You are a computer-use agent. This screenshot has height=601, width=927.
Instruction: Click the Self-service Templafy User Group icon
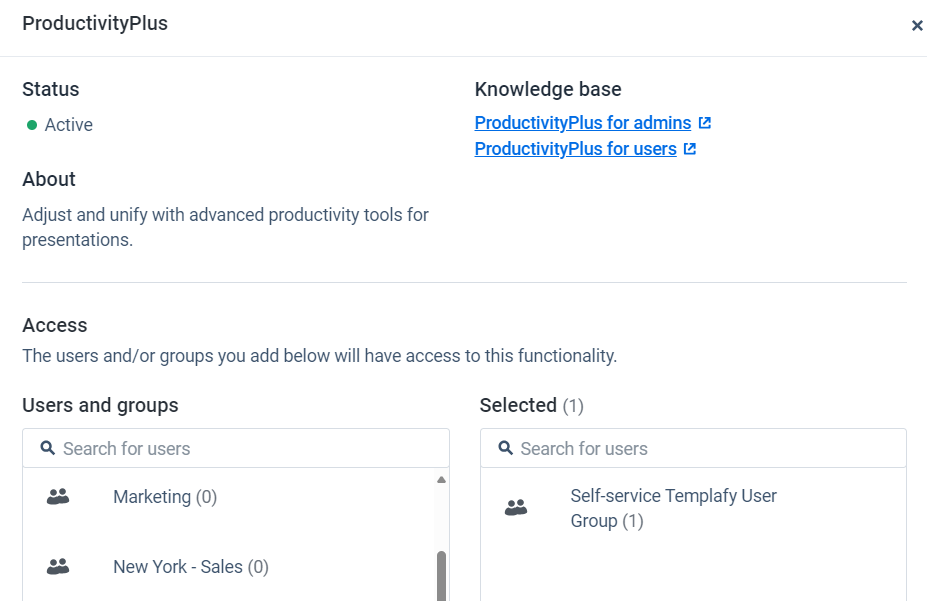pos(516,508)
